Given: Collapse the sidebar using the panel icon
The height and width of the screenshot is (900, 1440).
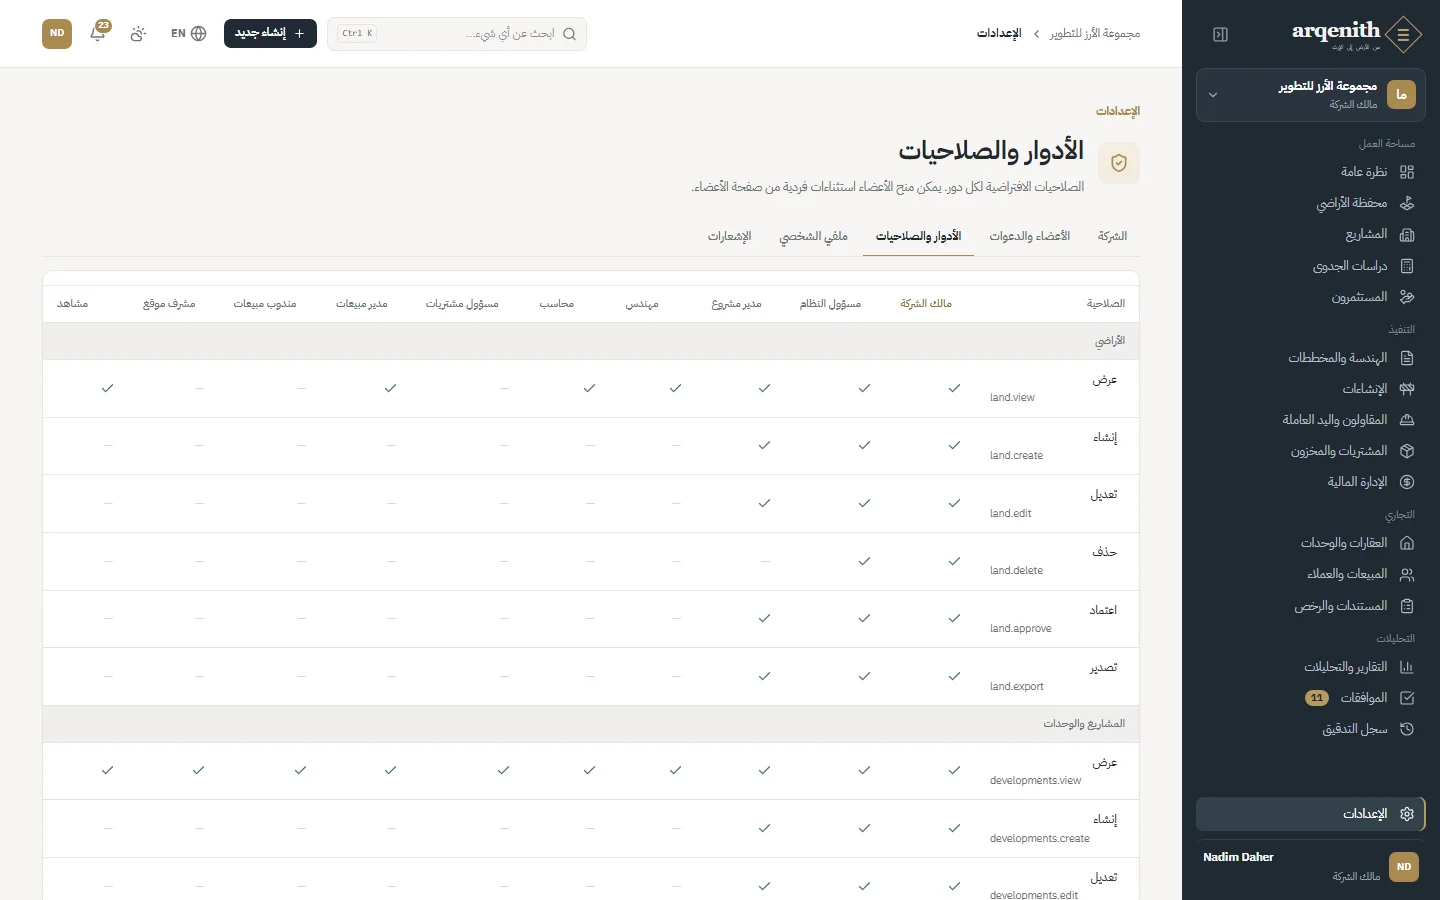Looking at the screenshot, I should tap(1220, 35).
